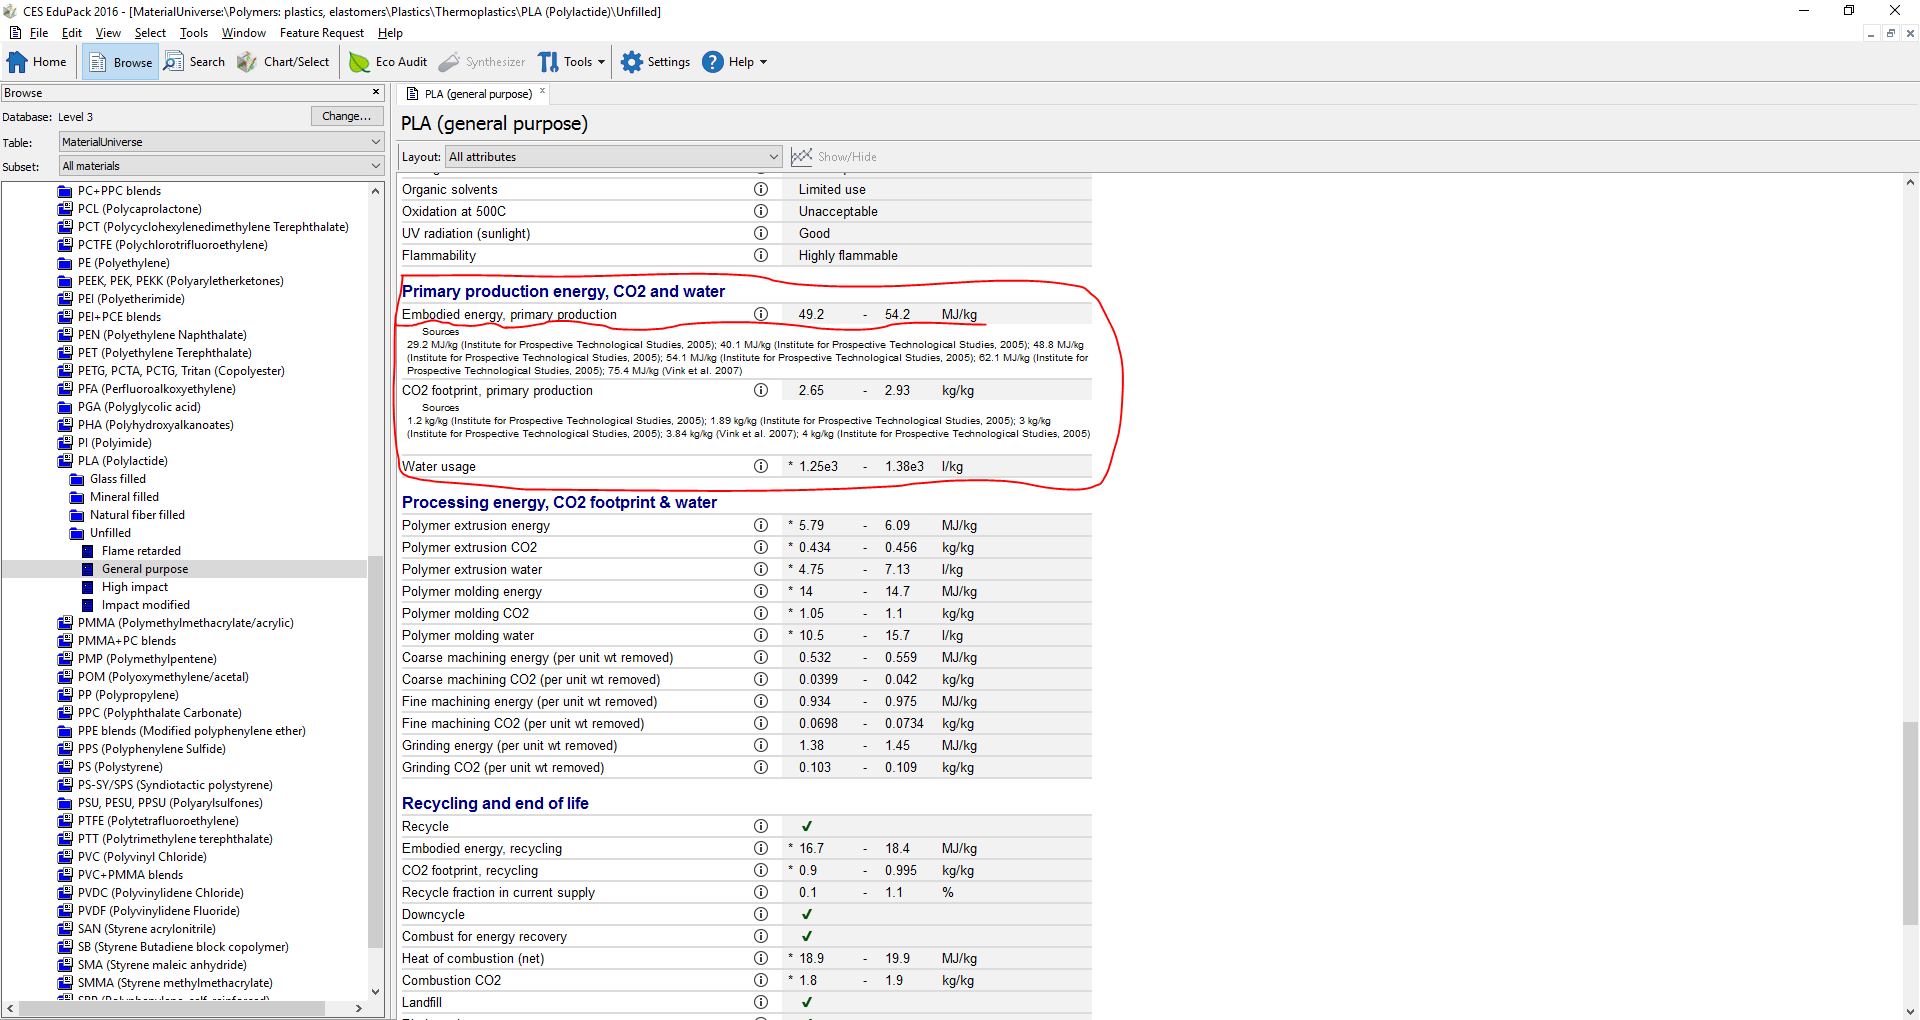Click the Home toolbar icon
This screenshot has width=1920, height=1020.
pyautogui.click(x=36, y=62)
